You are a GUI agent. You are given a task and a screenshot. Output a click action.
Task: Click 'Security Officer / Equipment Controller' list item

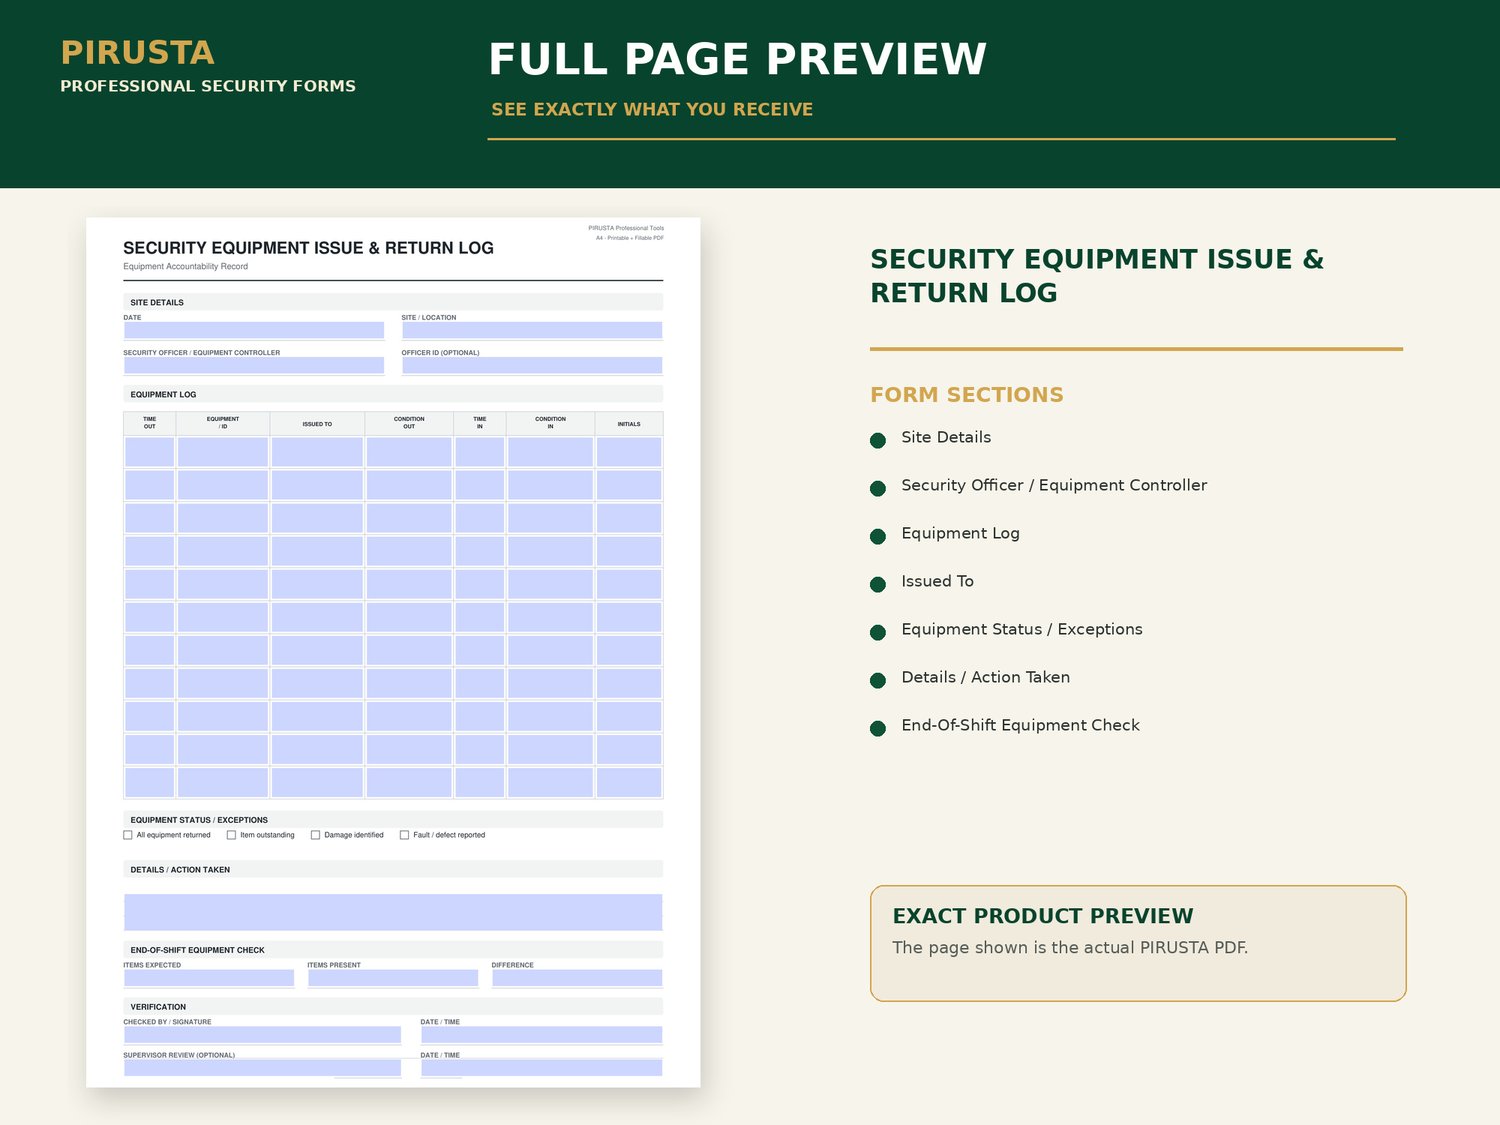tap(1054, 485)
